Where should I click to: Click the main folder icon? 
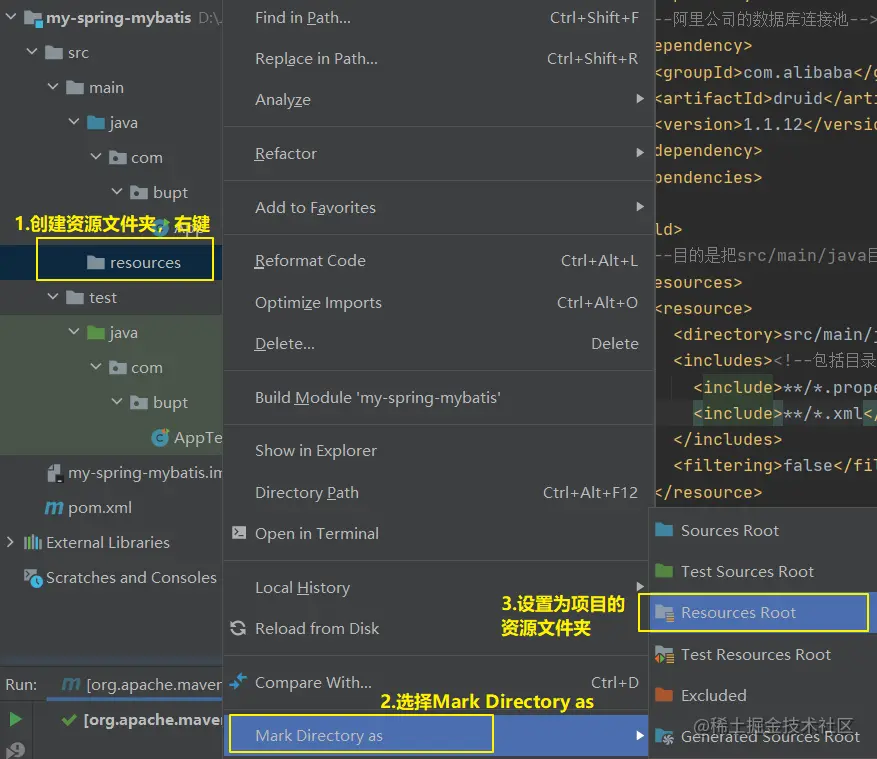(75, 88)
